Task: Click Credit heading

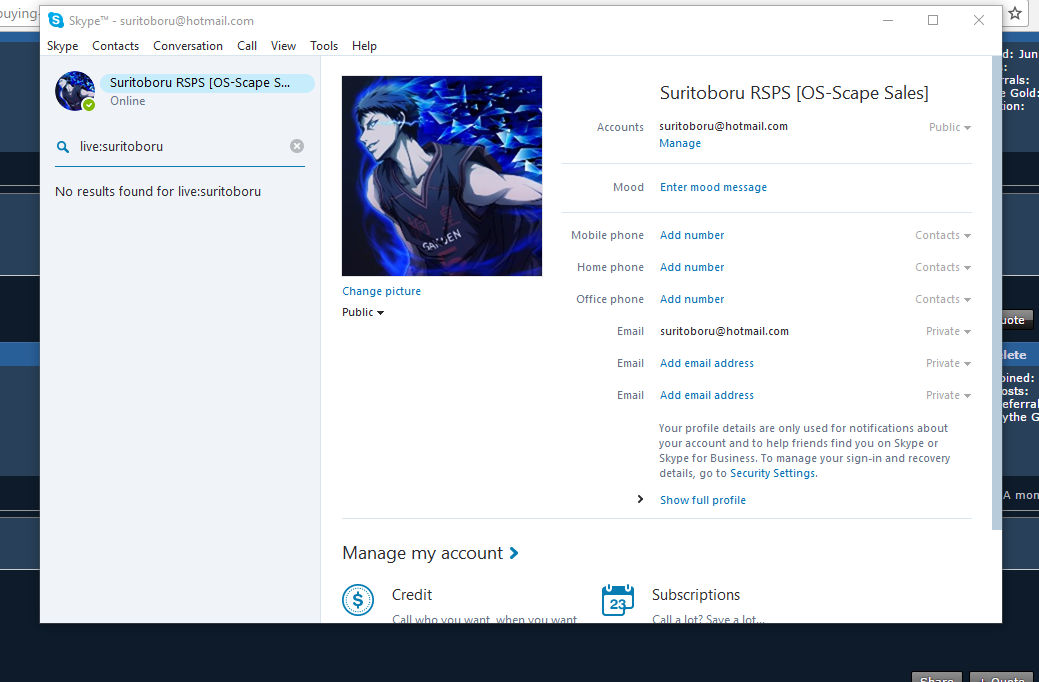Action: tap(411, 595)
